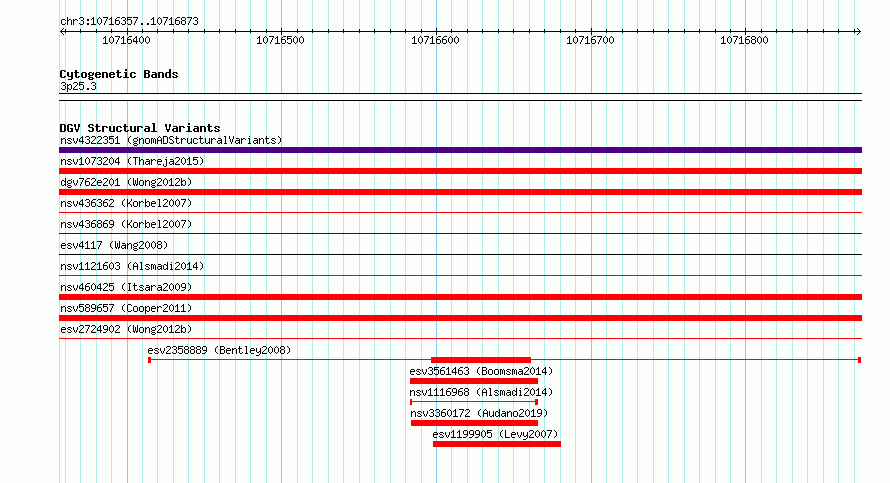Screen dimensions: 890x483
Task: Open the dgv762e201 Wong2012b variant bar
Action: pos(460,192)
